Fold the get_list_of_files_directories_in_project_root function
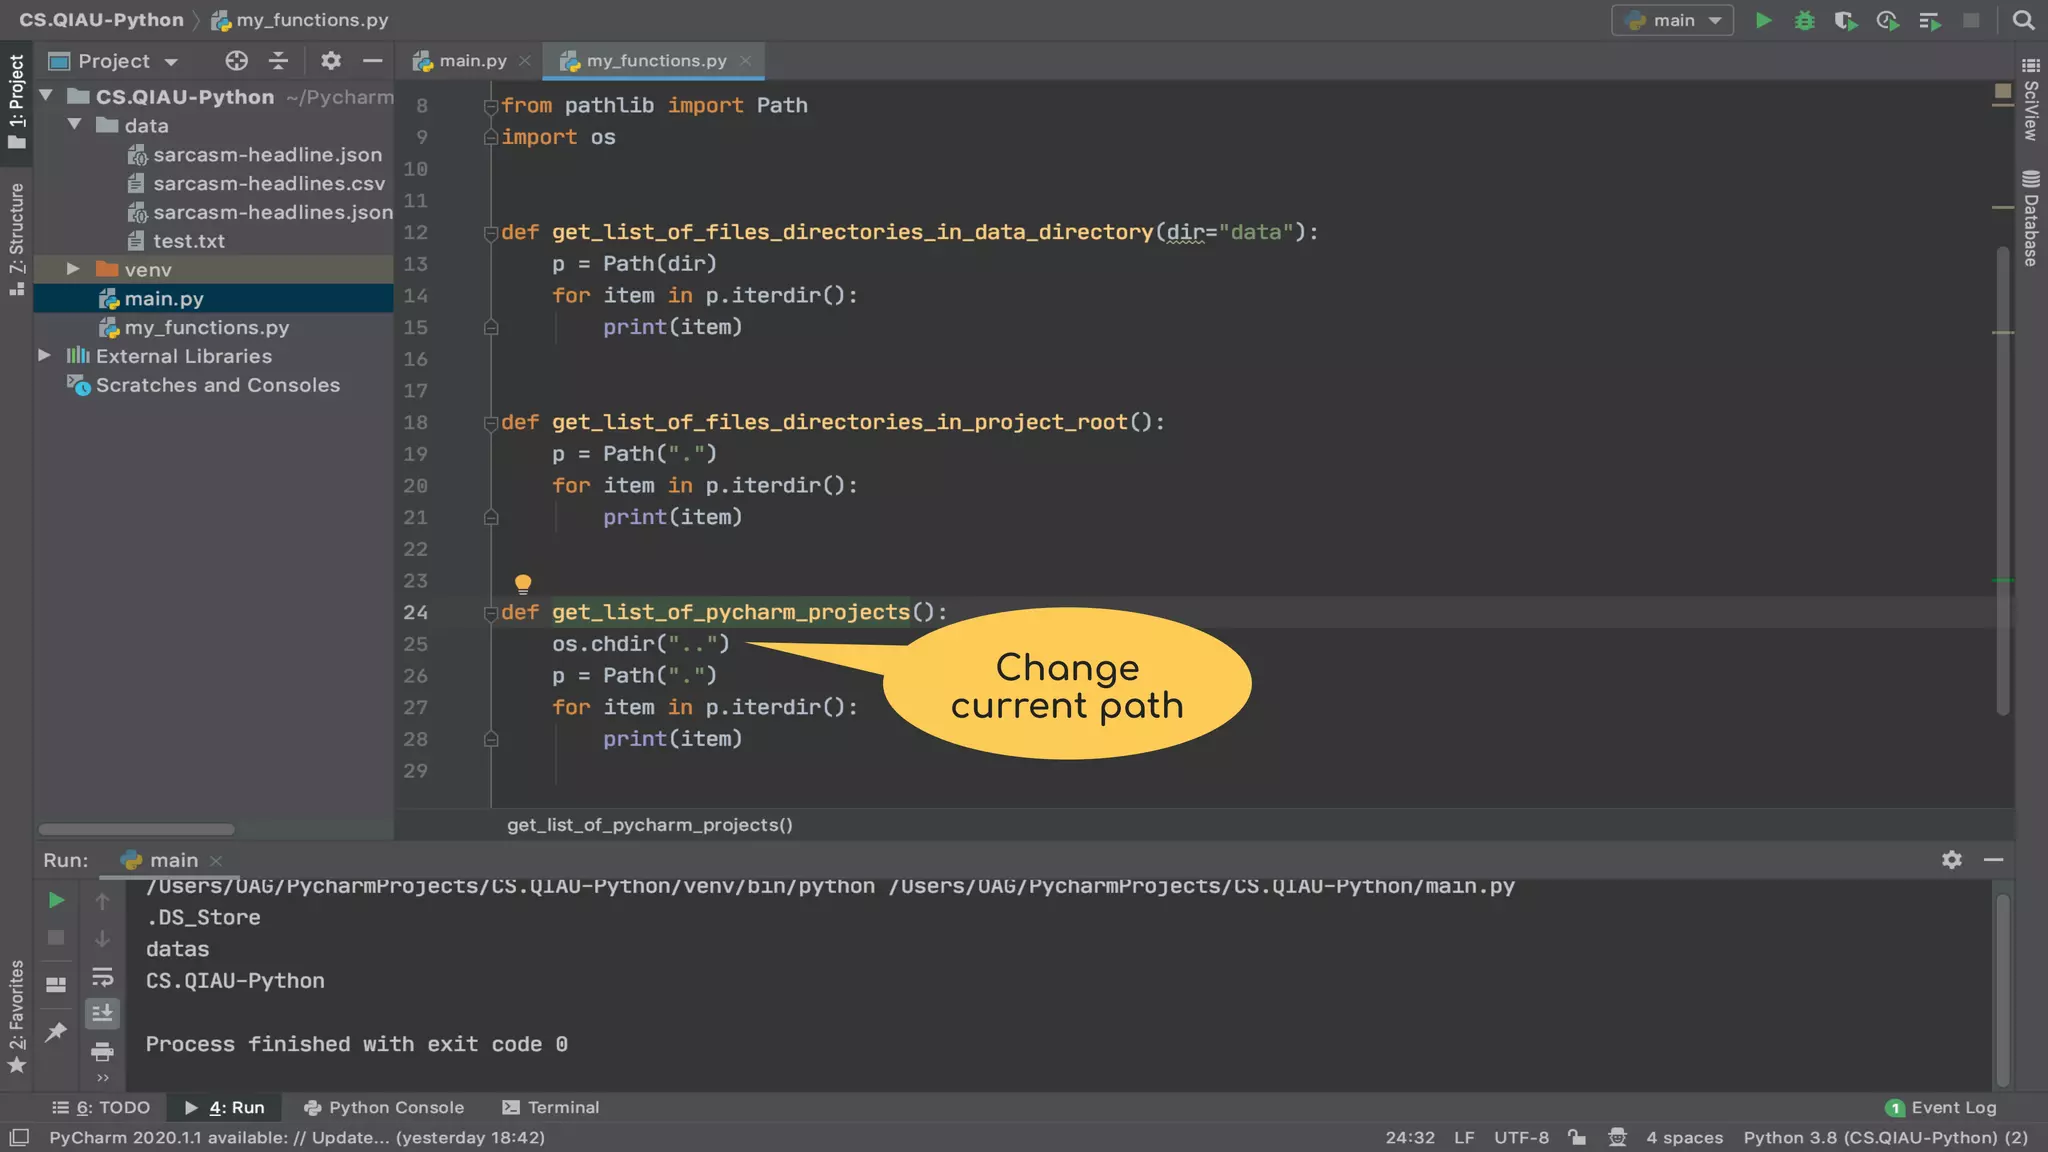The image size is (2048, 1152). point(491,423)
